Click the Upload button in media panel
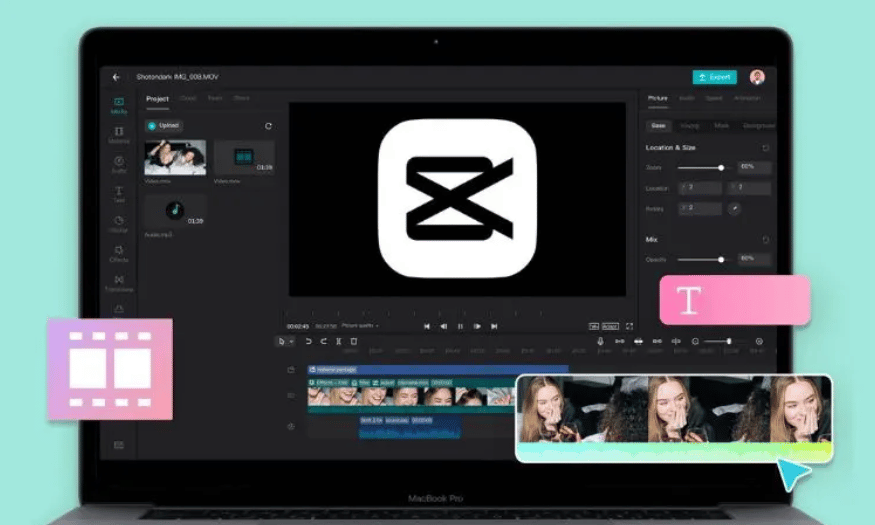The image size is (875, 525). pyautogui.click(x=164, y=126)
